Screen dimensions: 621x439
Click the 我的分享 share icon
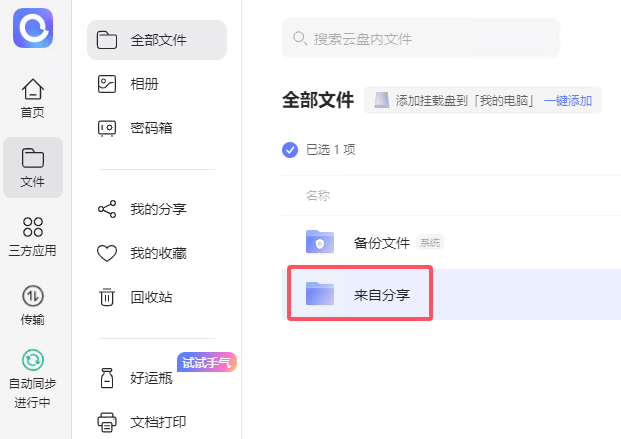(107, 209)
